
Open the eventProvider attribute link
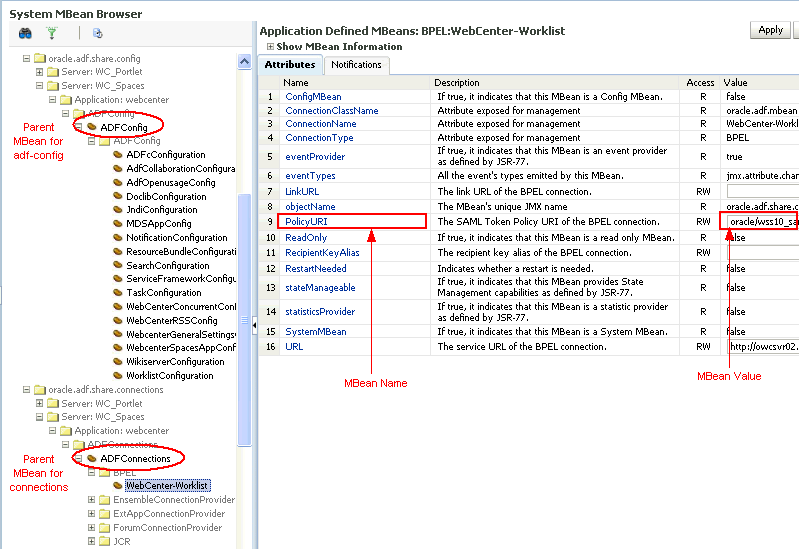point(315,157)
